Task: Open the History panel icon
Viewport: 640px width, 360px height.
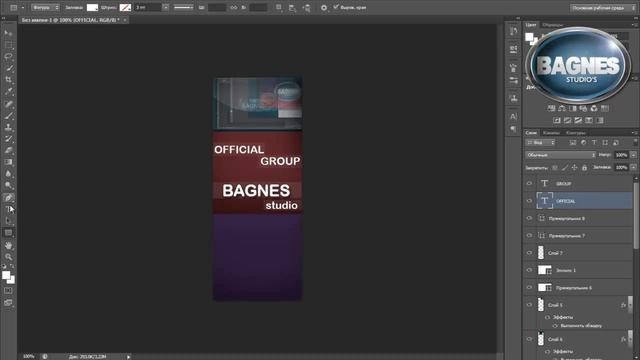Action: tap(513, 31)
